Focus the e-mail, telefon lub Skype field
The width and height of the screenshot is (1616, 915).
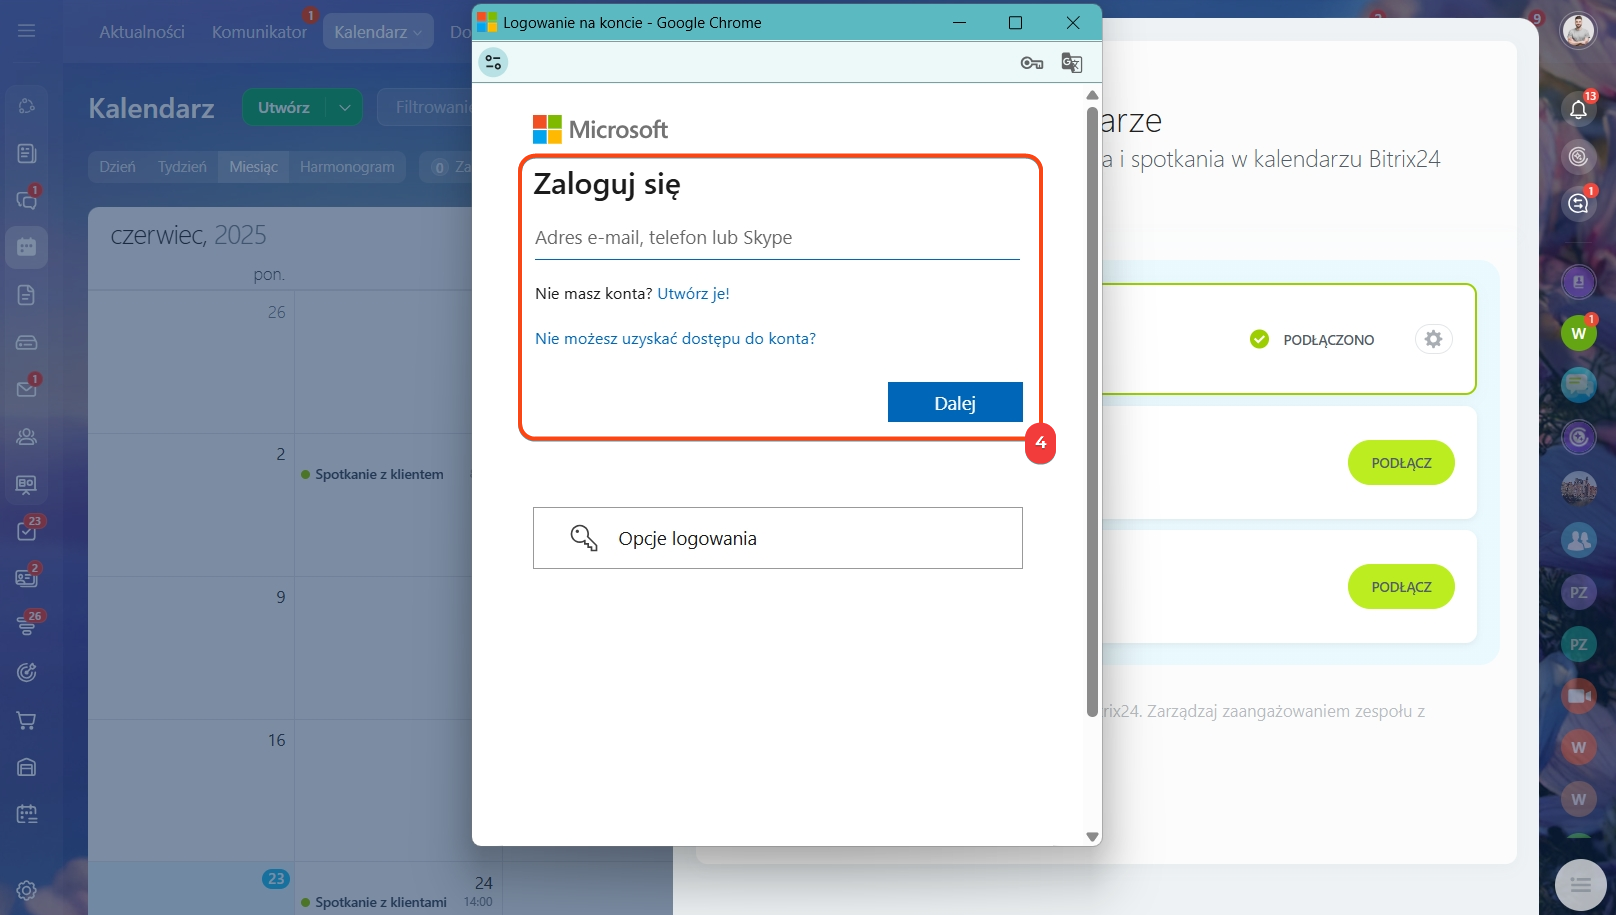[x=777, y=238]
